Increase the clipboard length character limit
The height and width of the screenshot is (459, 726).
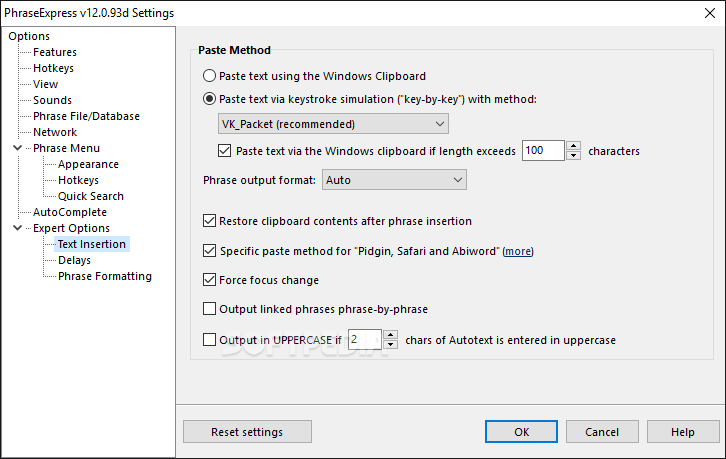point(573,145)
